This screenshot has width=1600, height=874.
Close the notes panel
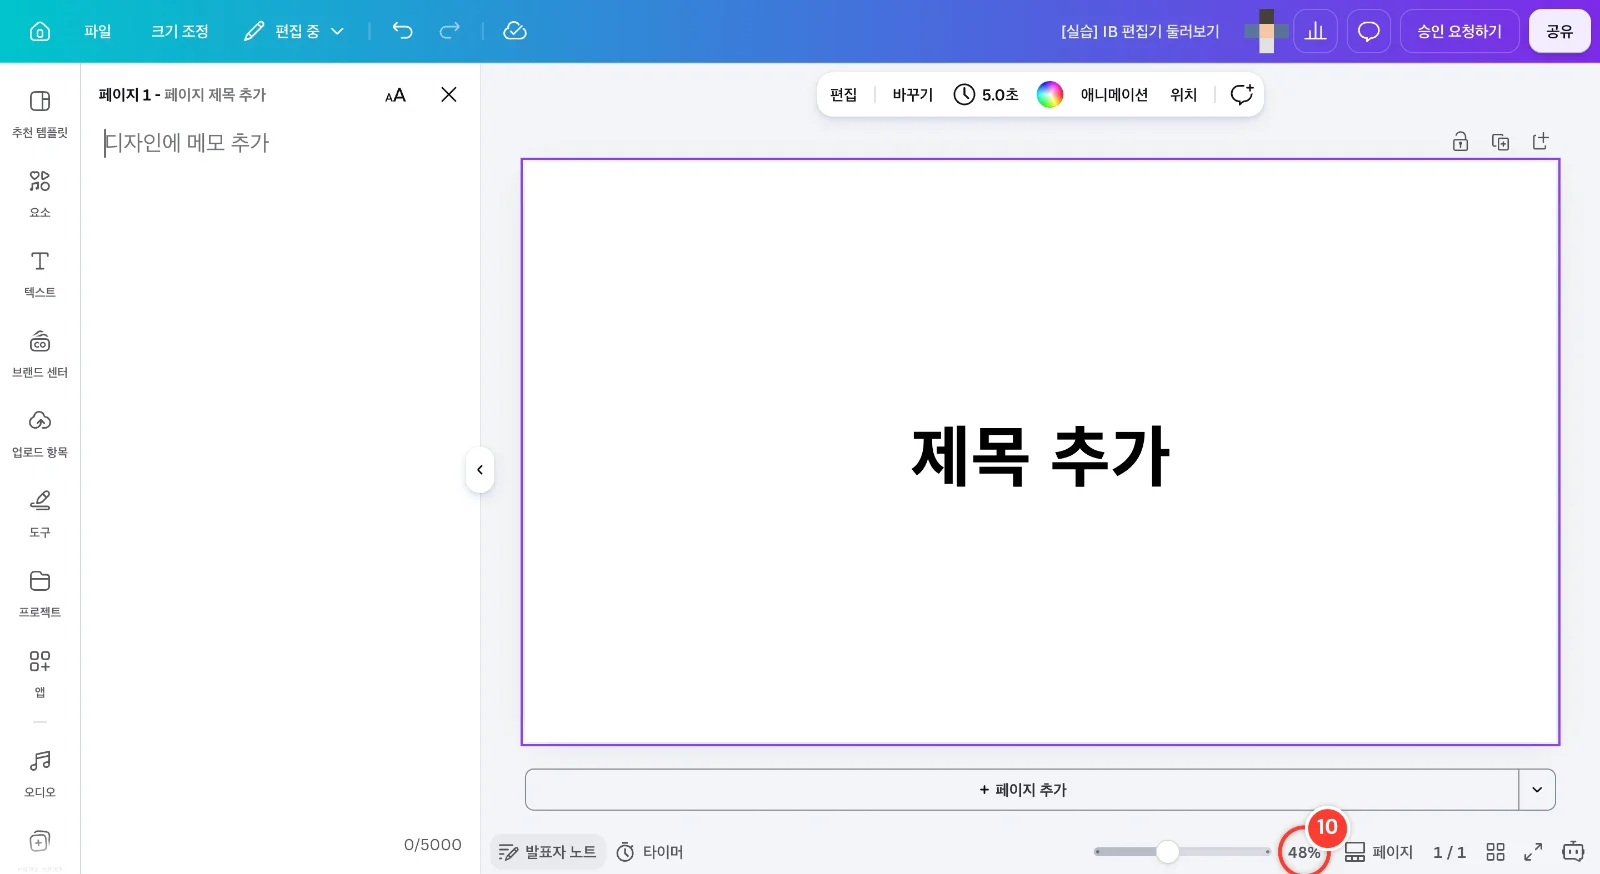(449, 94)
